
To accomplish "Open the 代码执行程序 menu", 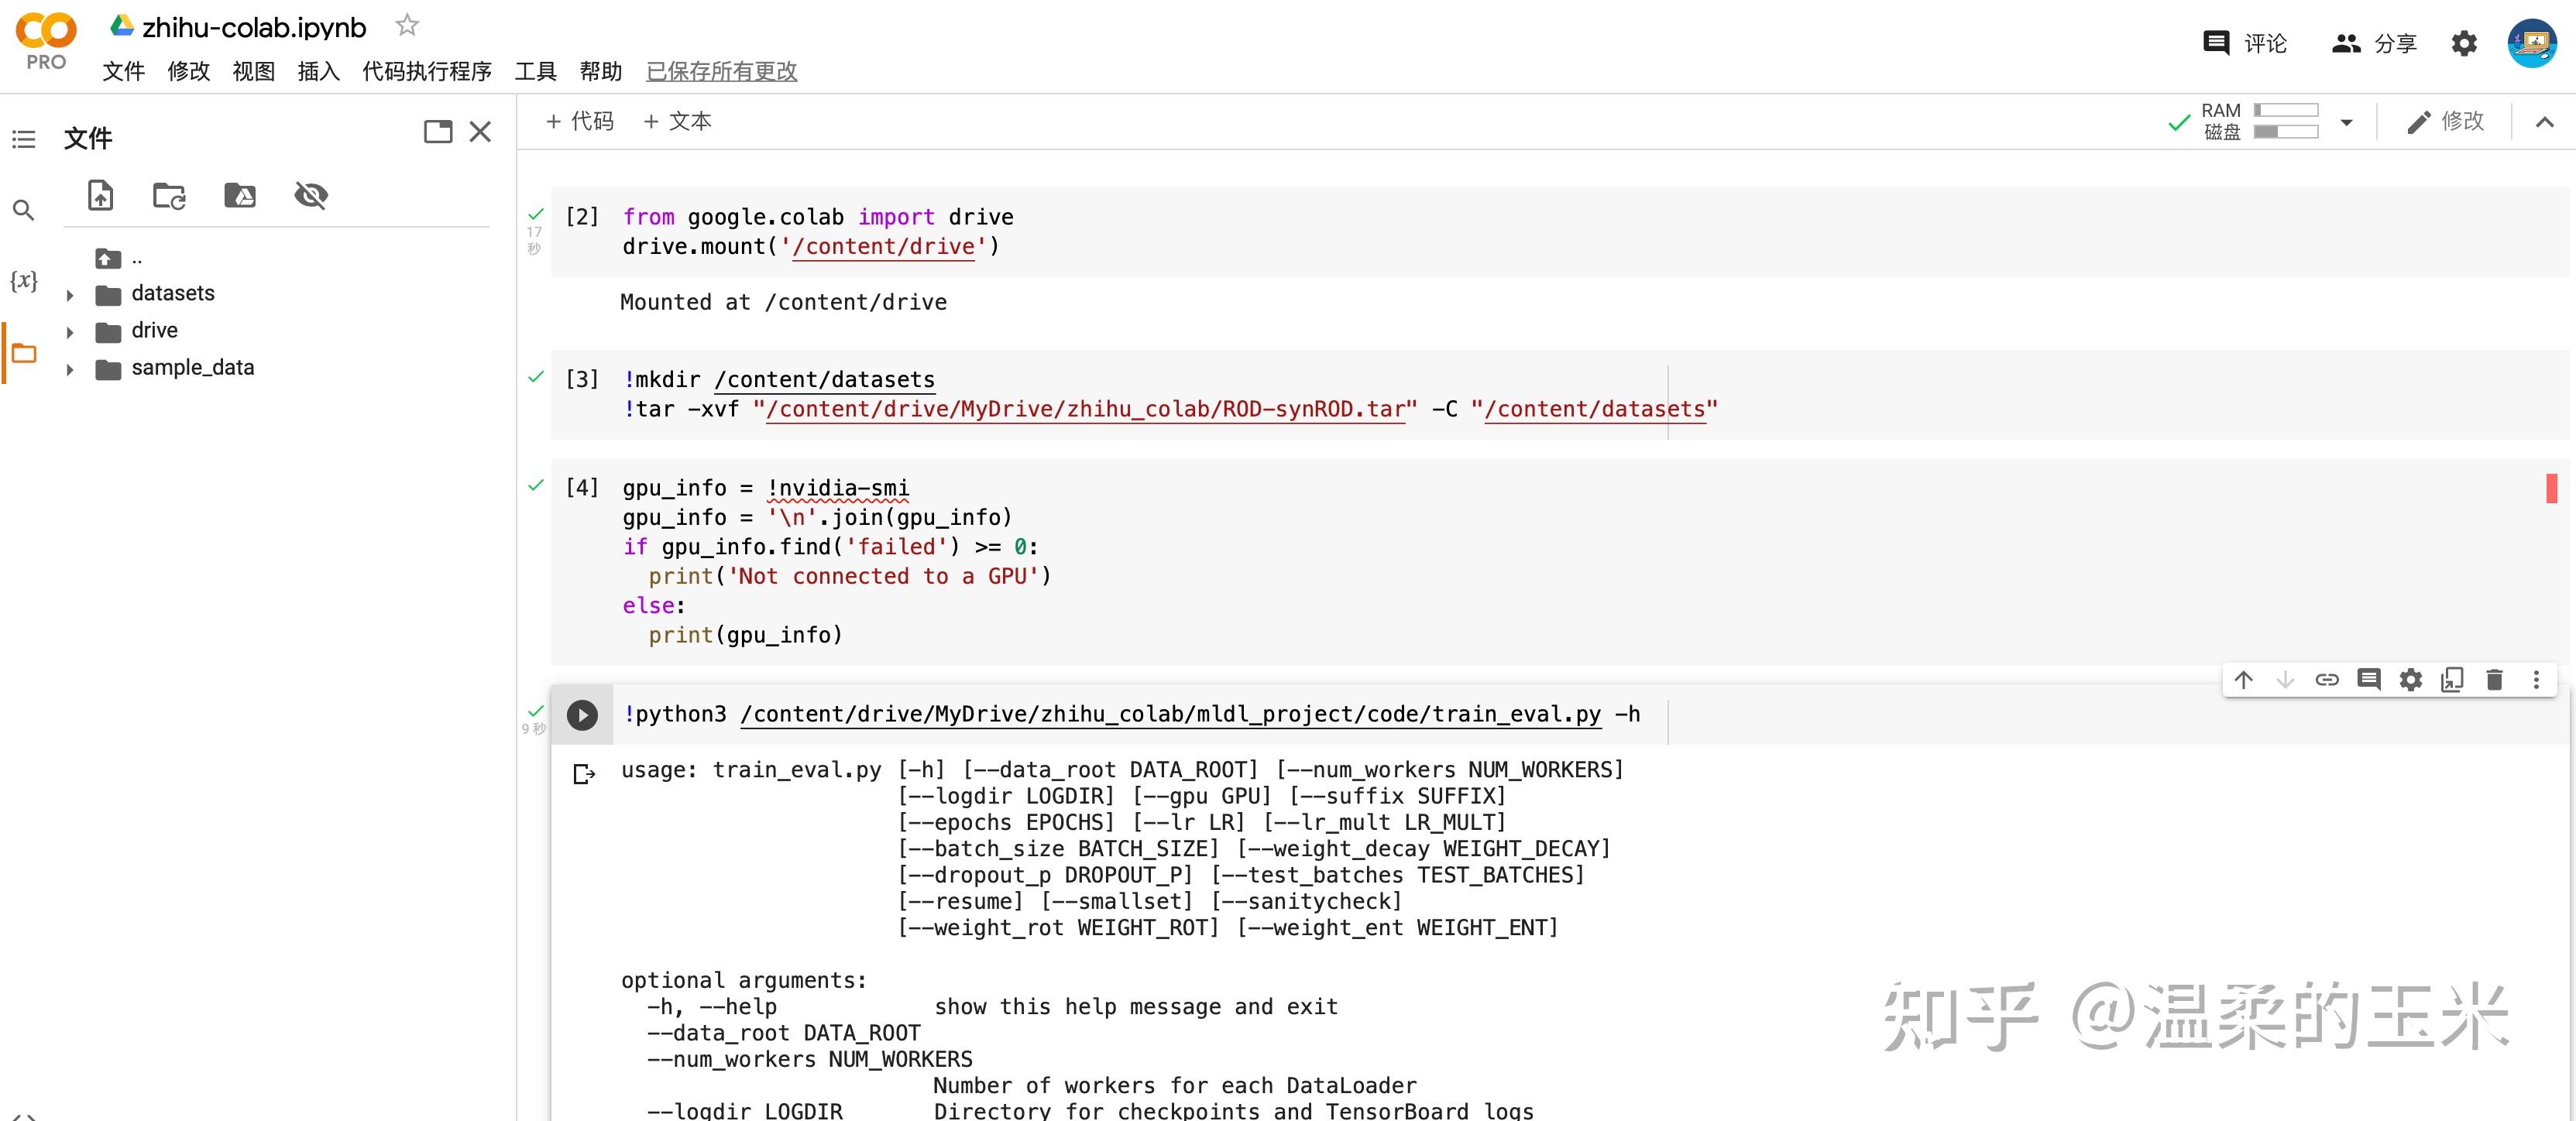I will 427,71.
